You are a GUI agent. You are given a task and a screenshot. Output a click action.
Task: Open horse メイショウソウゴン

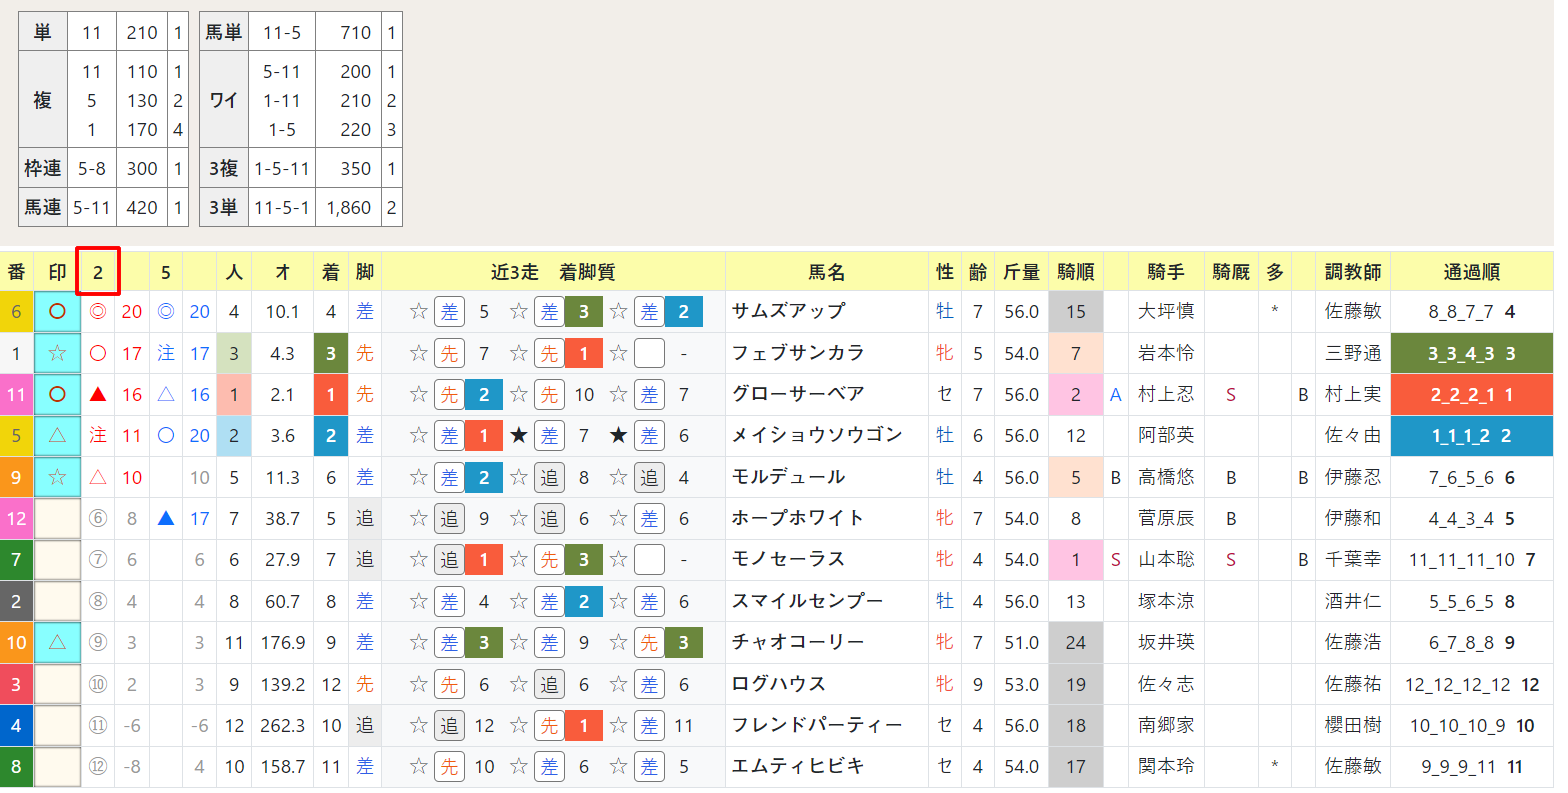point(817,435)
